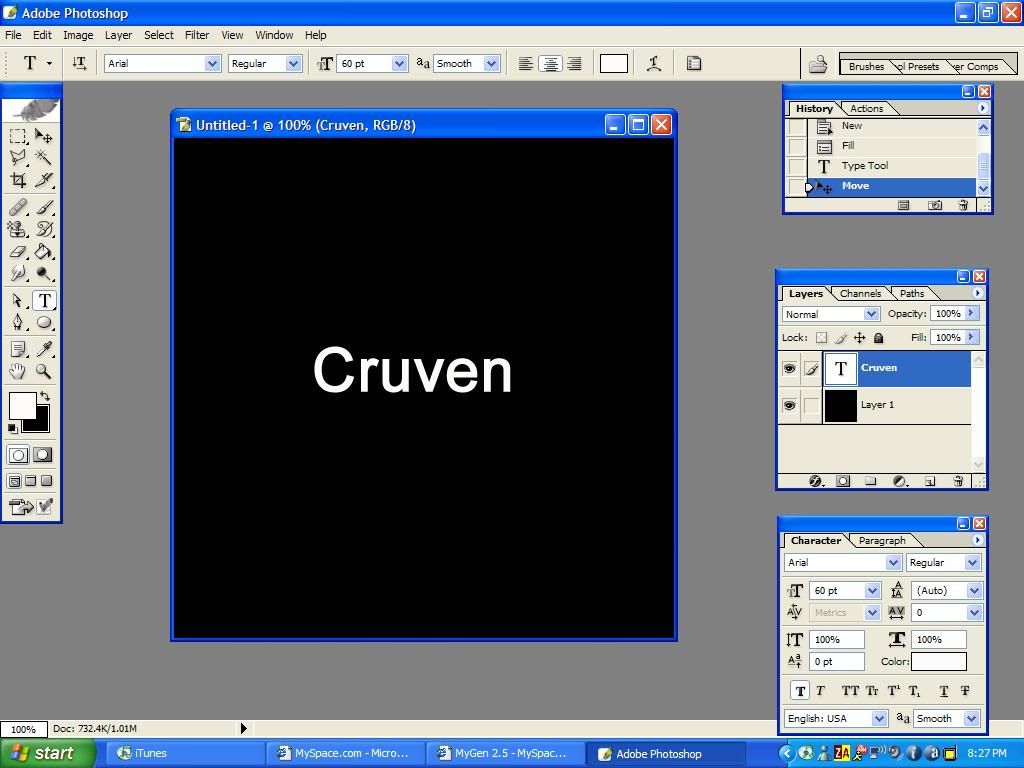Select the Magic Wand tool
This screenshot has height=768, width=1024.
44,157
